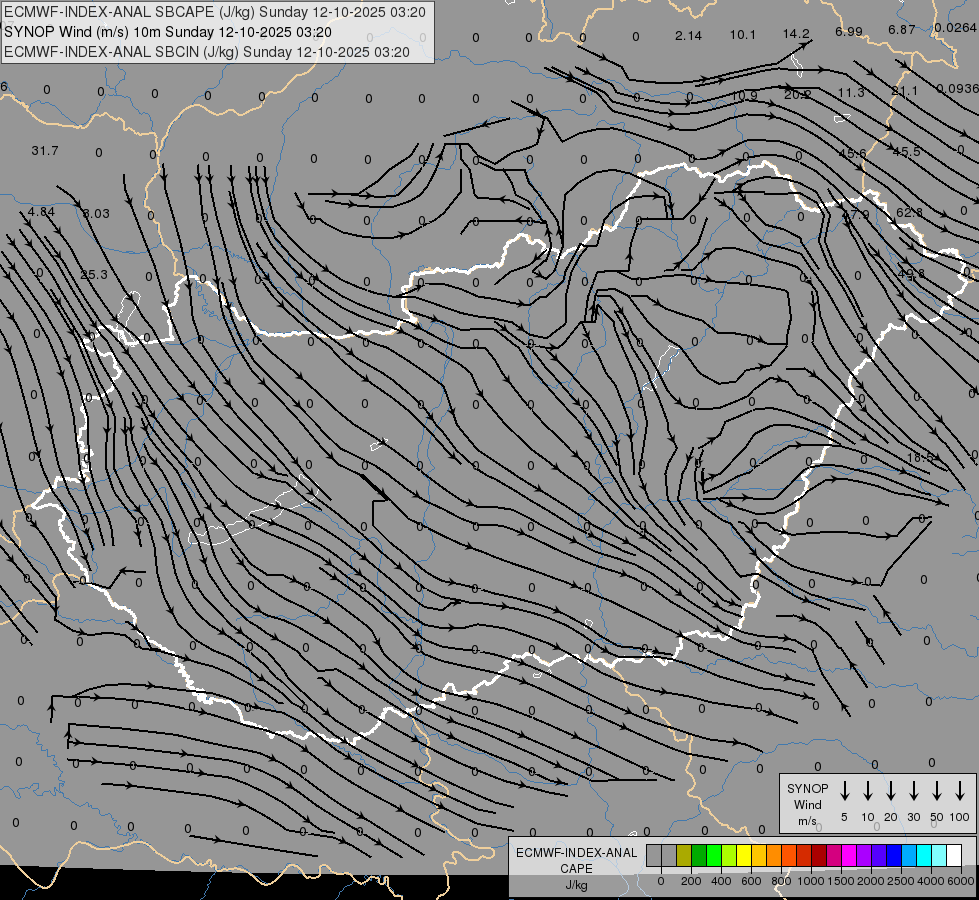979x900 pixels.
Task: Click the 10.1 CAPE value on map
Action: 743,34
